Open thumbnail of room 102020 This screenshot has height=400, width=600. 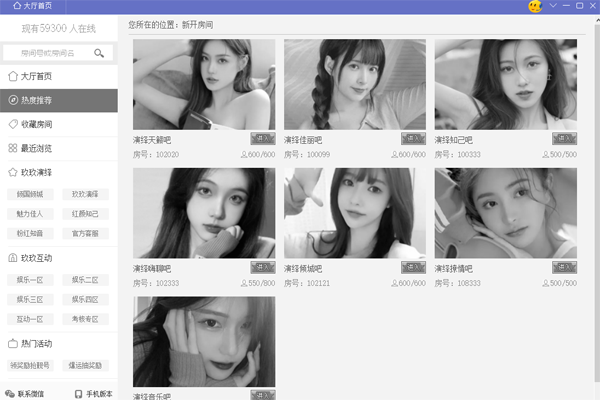204,84
